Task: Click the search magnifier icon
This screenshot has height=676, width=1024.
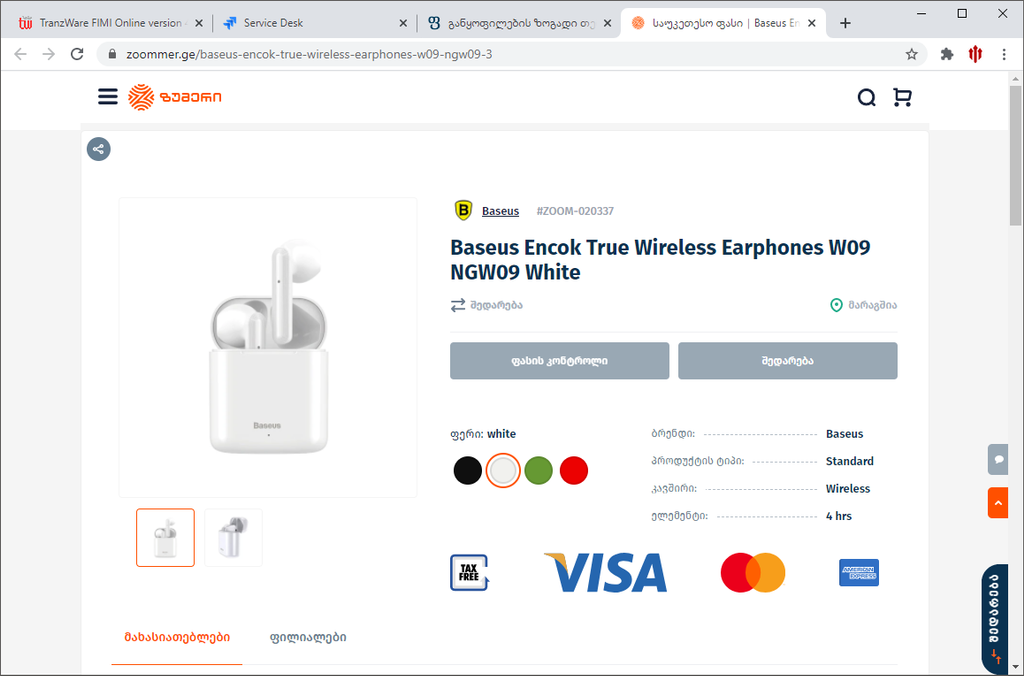Action: click(x=867, y=97)
